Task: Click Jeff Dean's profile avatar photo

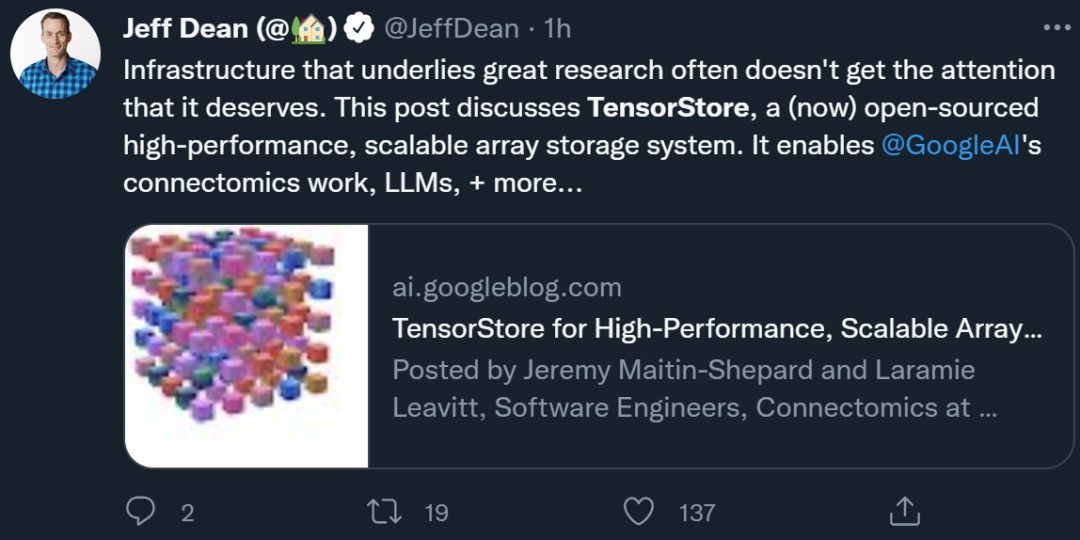Action: point(55,54)
